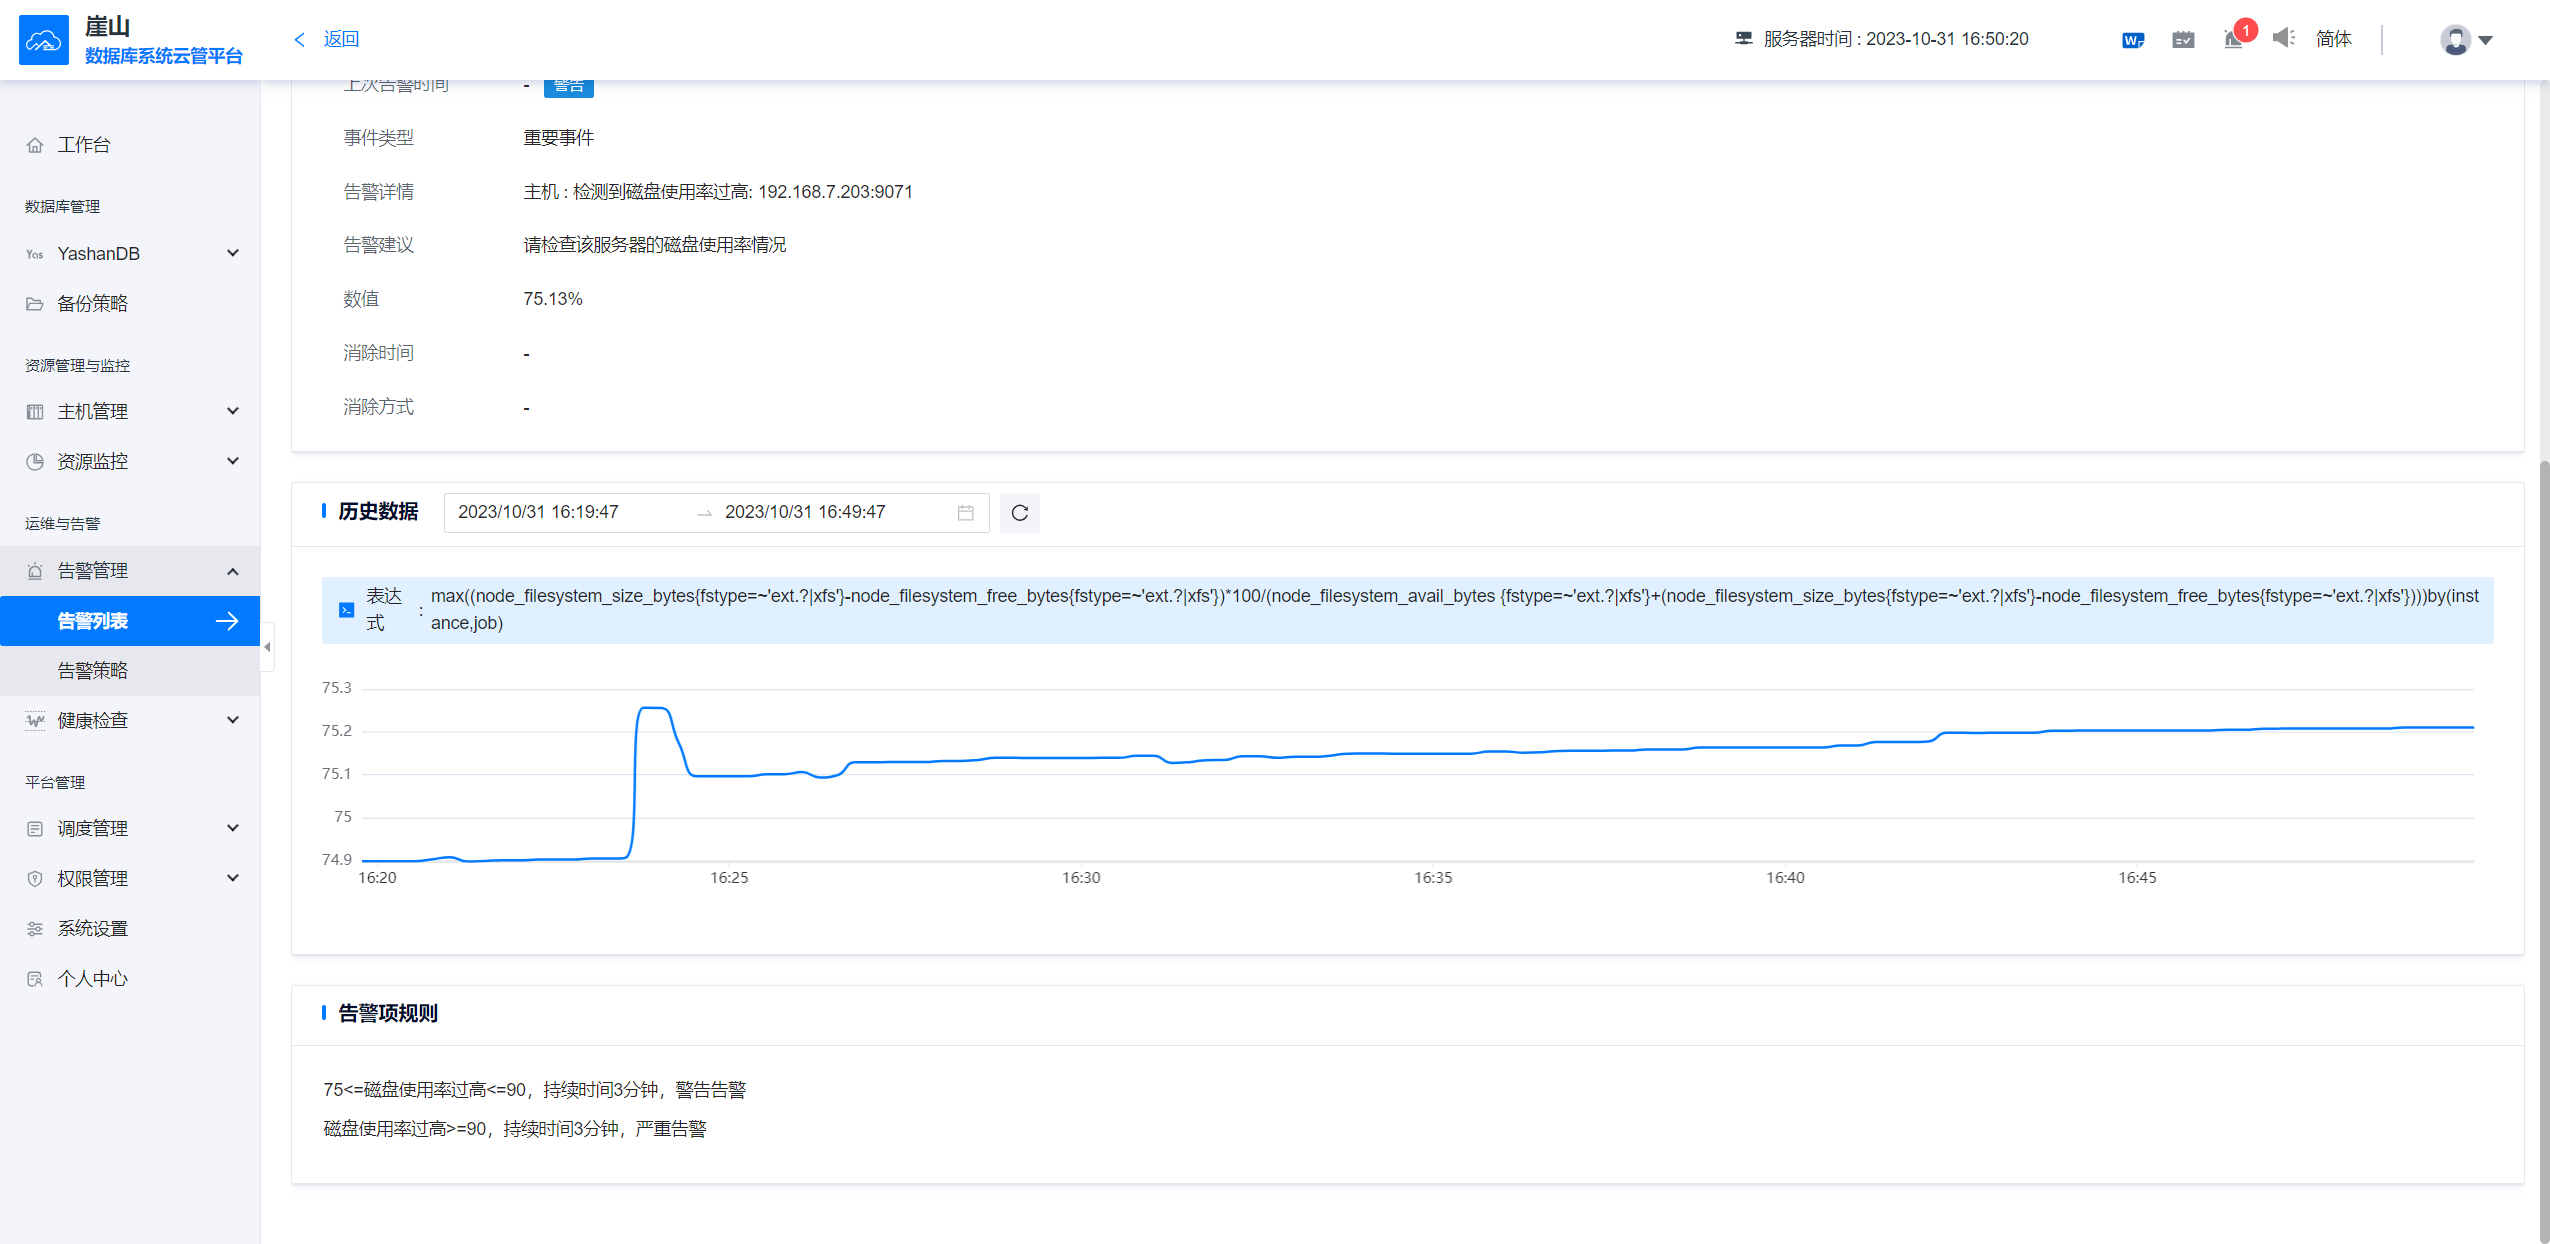Select the 告警列表 menu item
Screen dimensions: 2550x1244
coord(93,621)
